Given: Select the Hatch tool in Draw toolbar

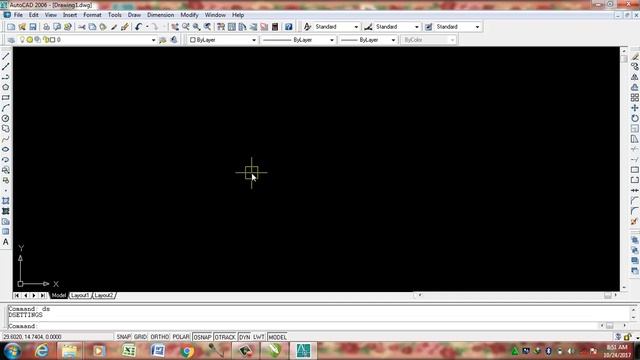Looking at the screenshot, I should tap(6, 201).
